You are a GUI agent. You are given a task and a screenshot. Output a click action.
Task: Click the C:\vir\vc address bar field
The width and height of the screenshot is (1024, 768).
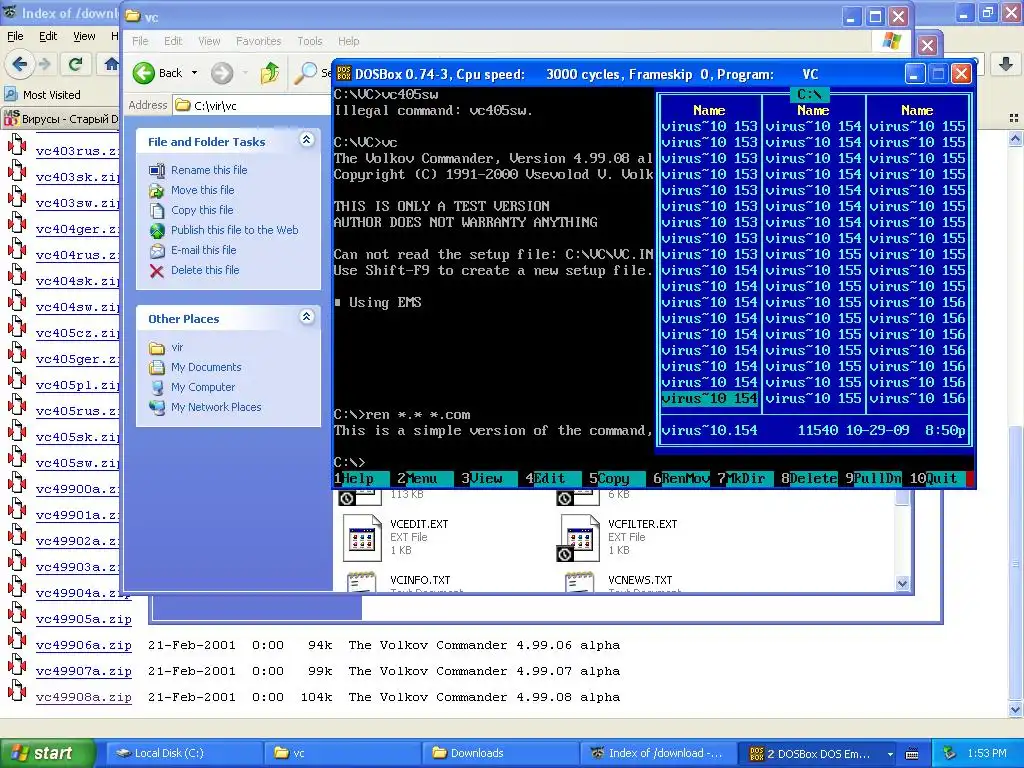pos(251,105)
